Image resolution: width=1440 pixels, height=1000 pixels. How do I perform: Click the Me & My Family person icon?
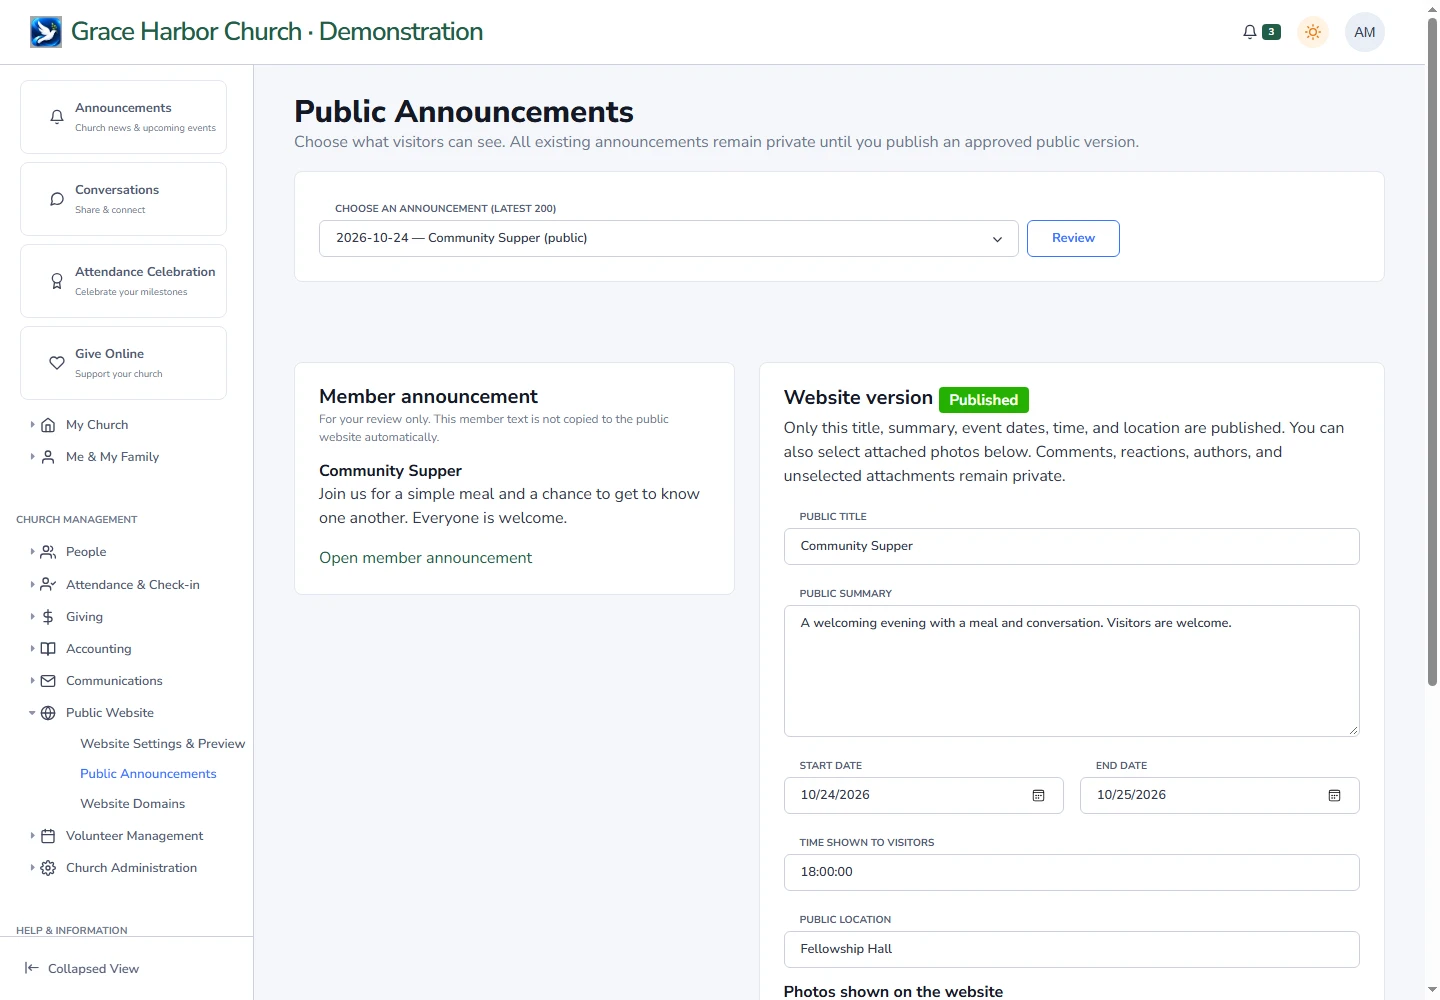pyautogui.click(x=48, y=457)
